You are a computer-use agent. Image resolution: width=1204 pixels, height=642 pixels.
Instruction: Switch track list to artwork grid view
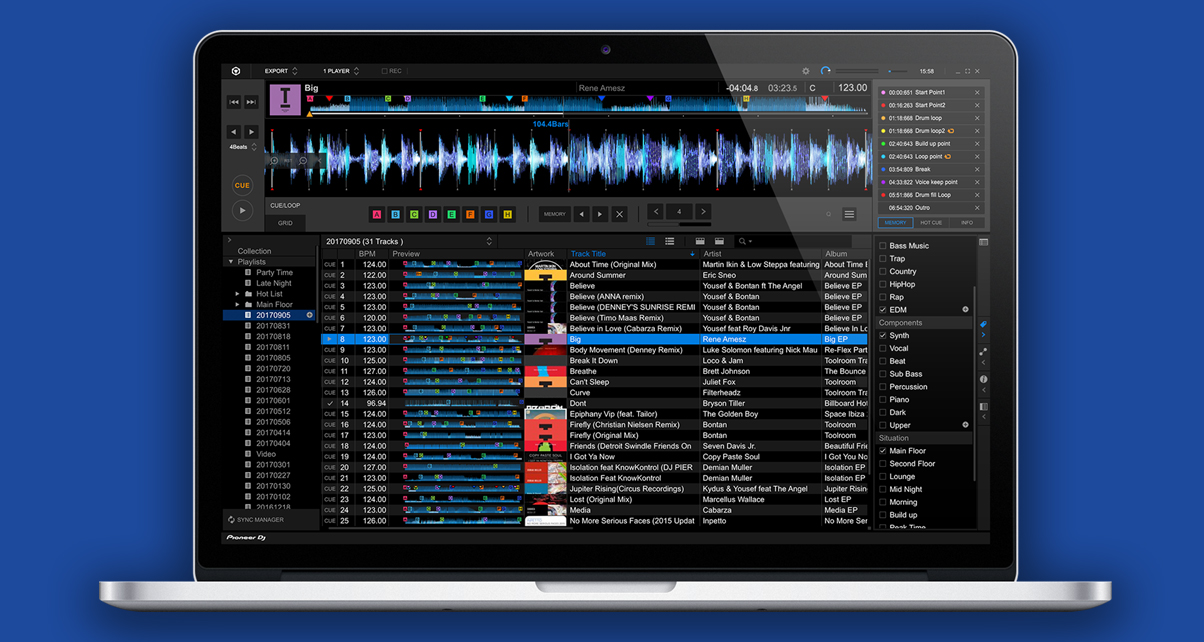click(x=649, y=242)
